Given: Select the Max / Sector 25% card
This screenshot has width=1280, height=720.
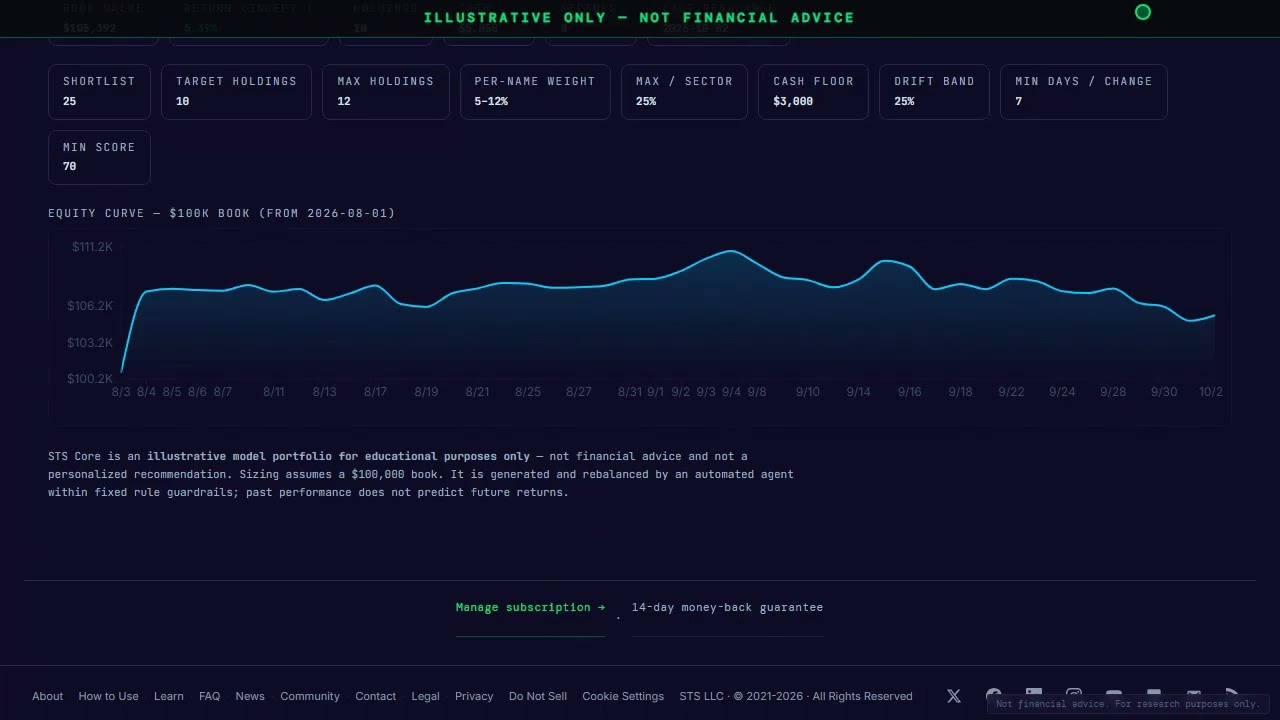Looking at the screenshot, I should pos(684,92).
